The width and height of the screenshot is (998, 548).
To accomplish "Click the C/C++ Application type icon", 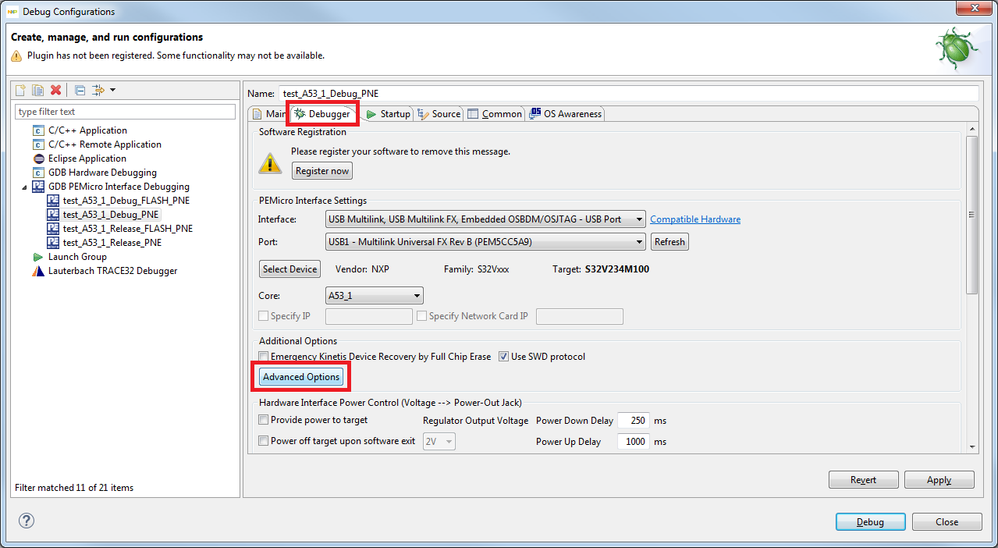I will pos(38,130).
